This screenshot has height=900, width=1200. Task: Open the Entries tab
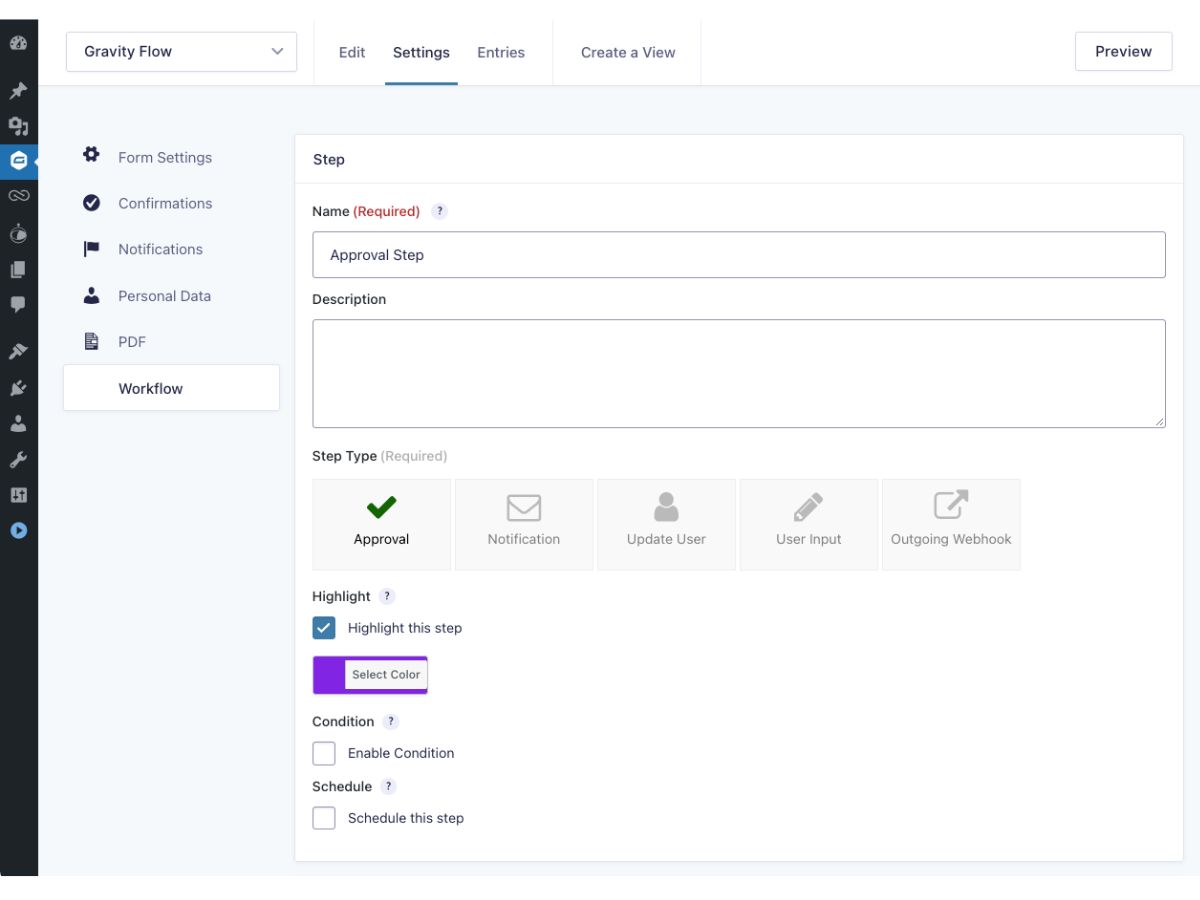pyautogui.click(x=501, y=52)
